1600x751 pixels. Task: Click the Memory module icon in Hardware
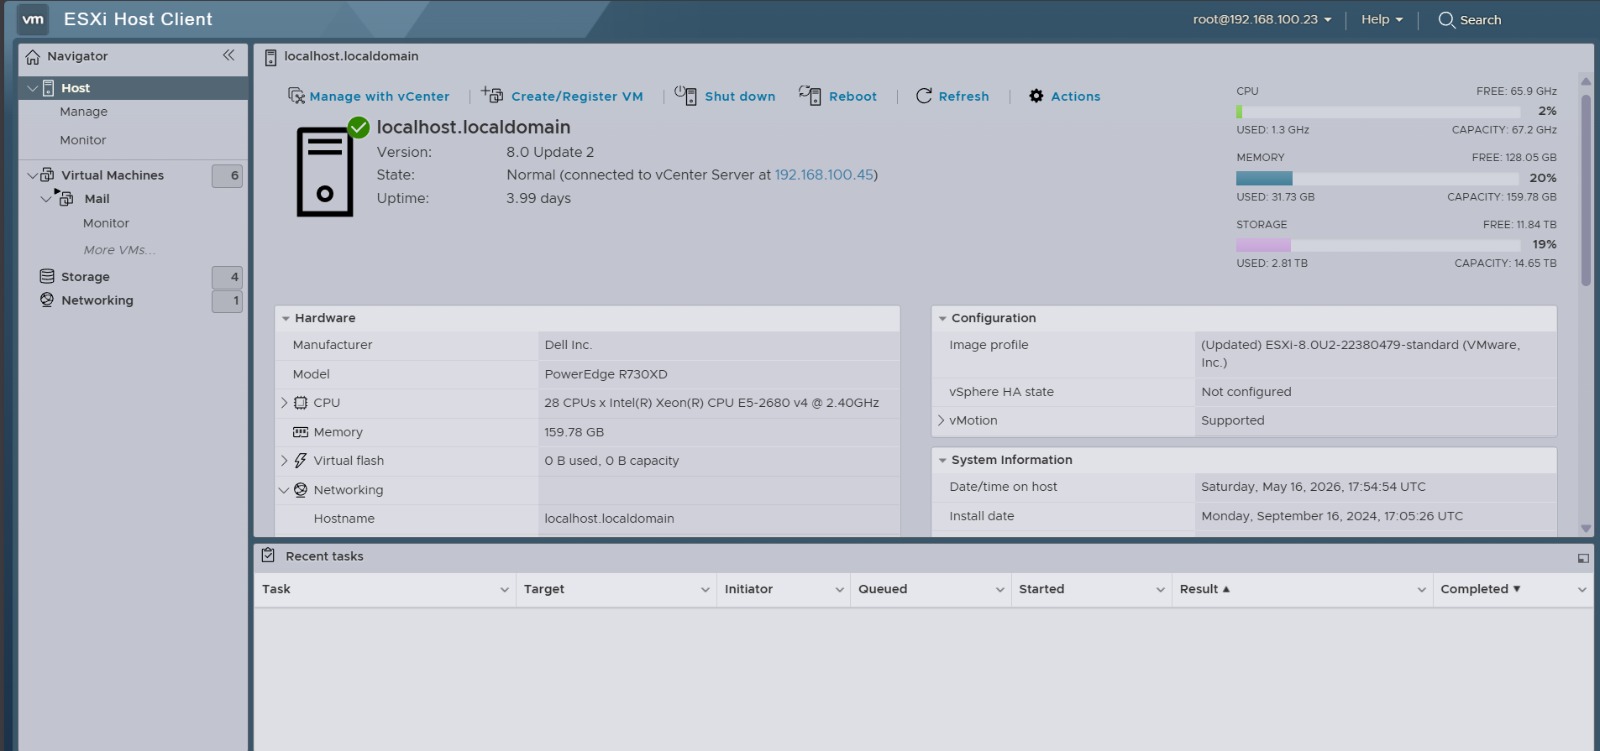click(300, 432)
